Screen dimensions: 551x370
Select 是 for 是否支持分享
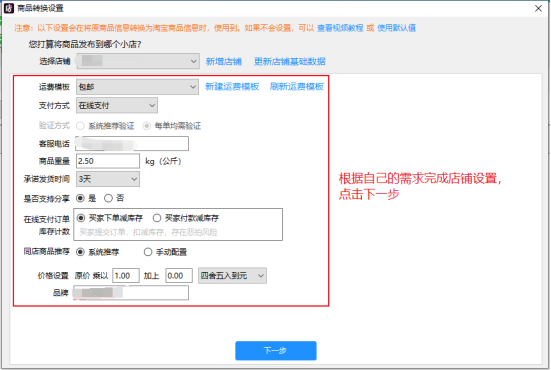(80, 198)
